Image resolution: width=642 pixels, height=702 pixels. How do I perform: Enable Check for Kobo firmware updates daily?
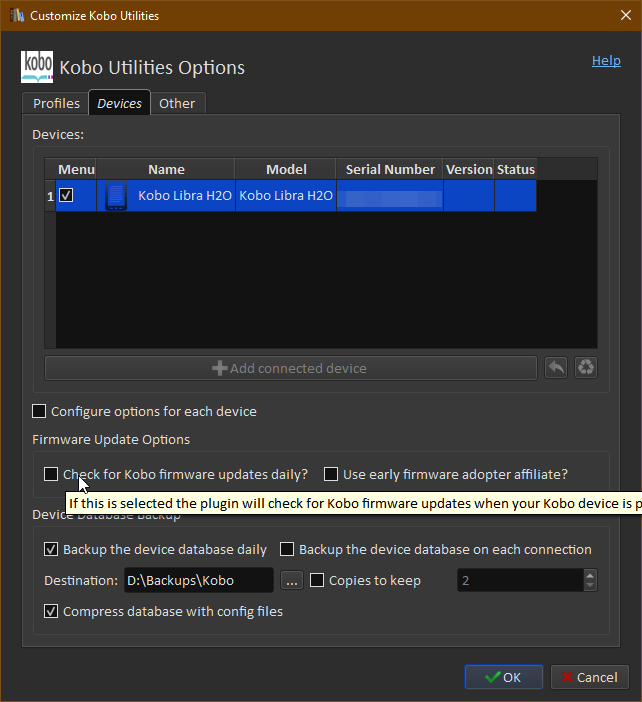coord(51,474)
